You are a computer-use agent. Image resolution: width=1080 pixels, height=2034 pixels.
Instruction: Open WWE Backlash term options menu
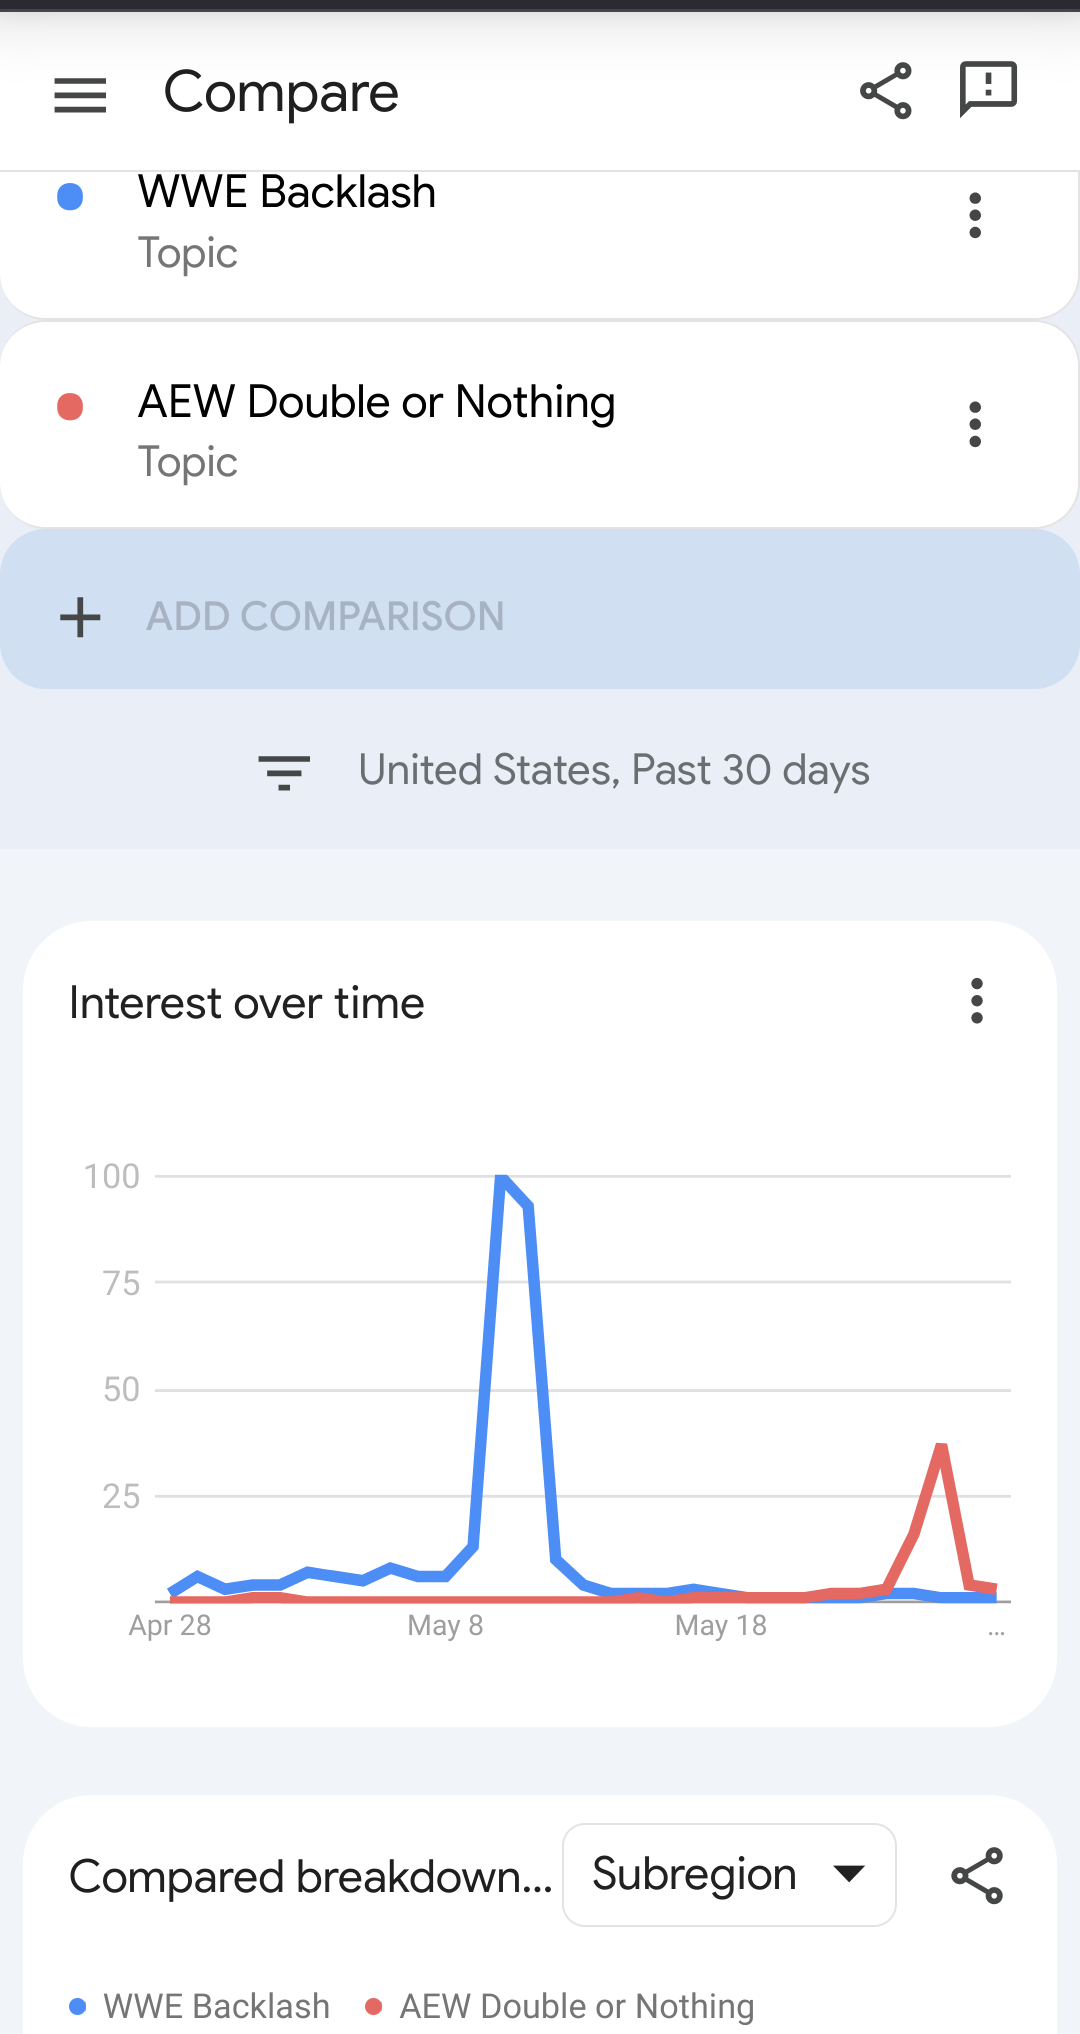point(975,216)
